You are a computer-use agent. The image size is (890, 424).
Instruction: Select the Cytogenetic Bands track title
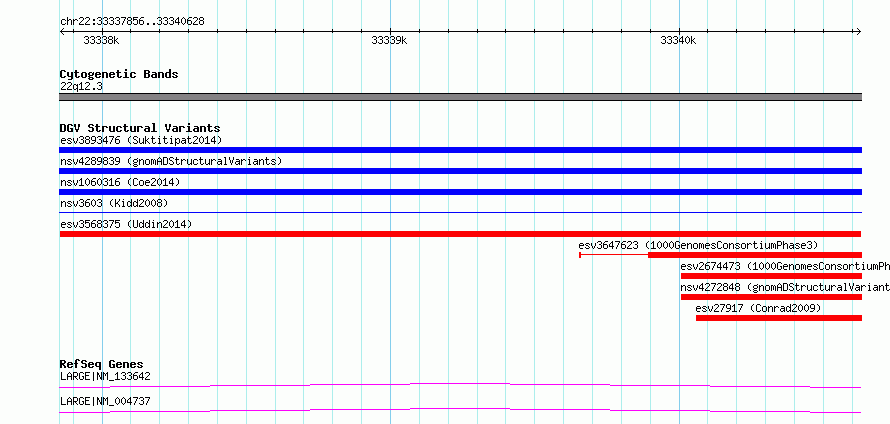pos(119,74)
